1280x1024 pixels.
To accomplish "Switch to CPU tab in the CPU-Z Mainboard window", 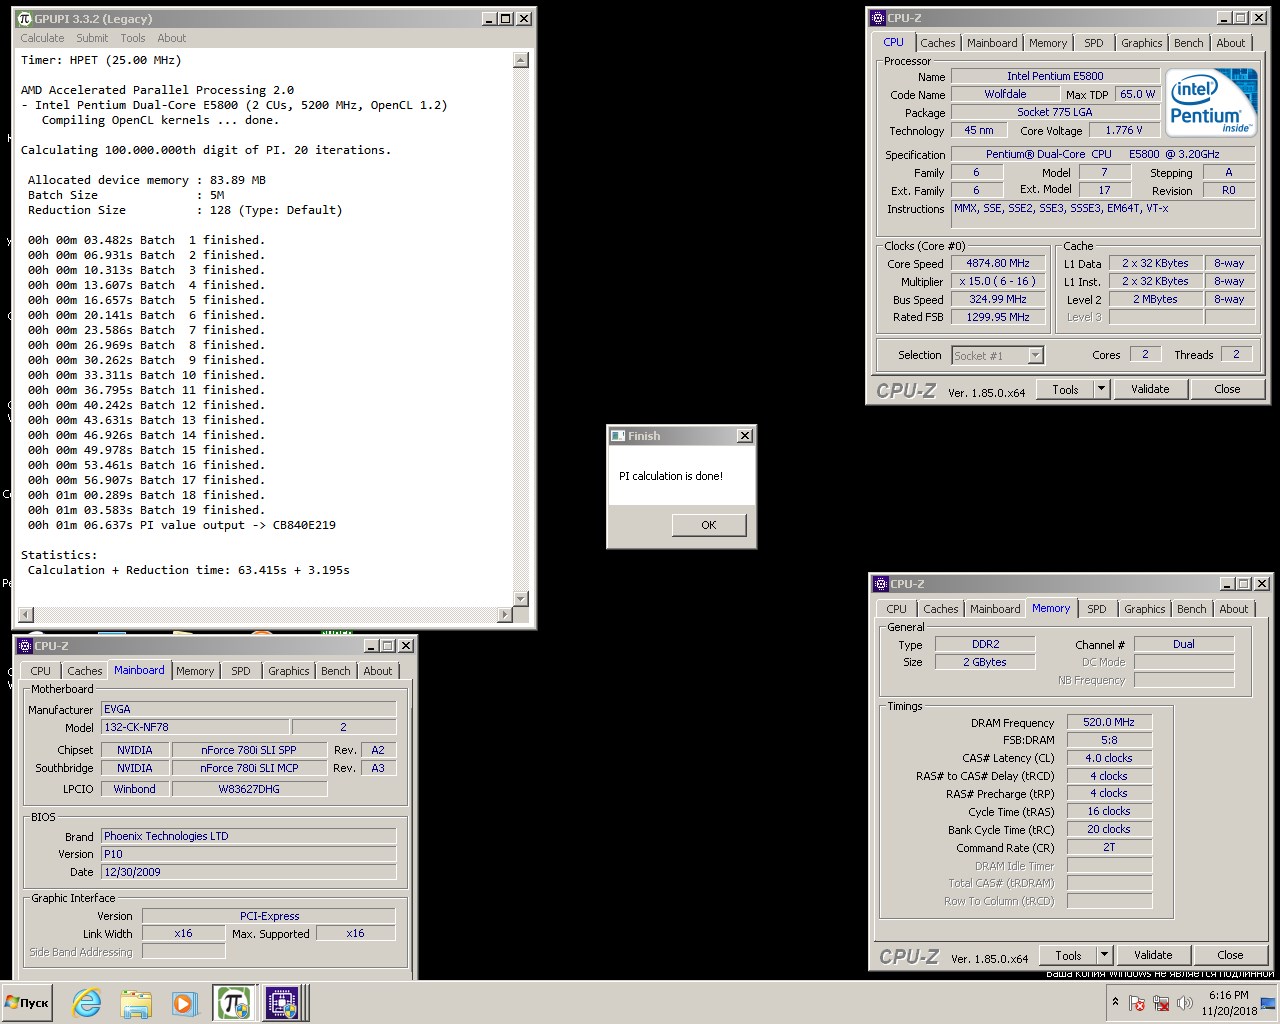I will coord(40,671).
